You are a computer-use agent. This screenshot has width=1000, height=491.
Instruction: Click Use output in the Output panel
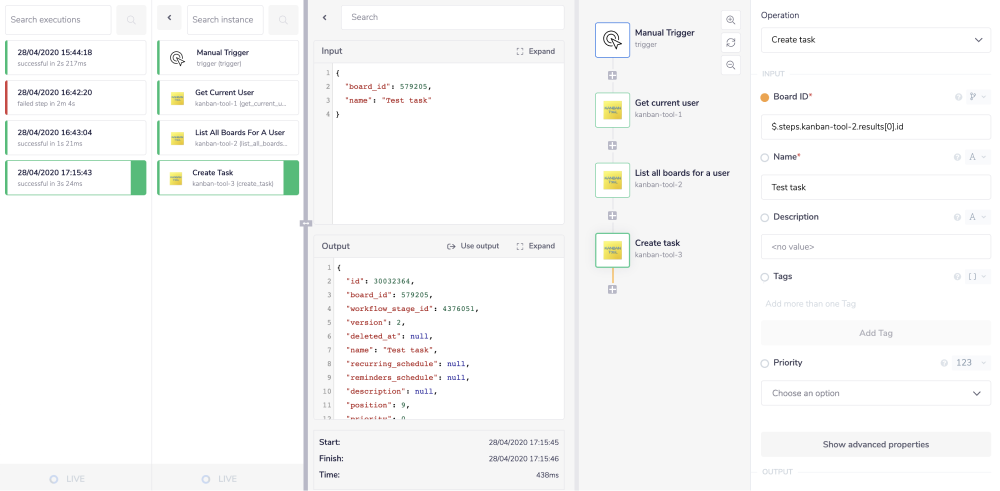point(472,246)
